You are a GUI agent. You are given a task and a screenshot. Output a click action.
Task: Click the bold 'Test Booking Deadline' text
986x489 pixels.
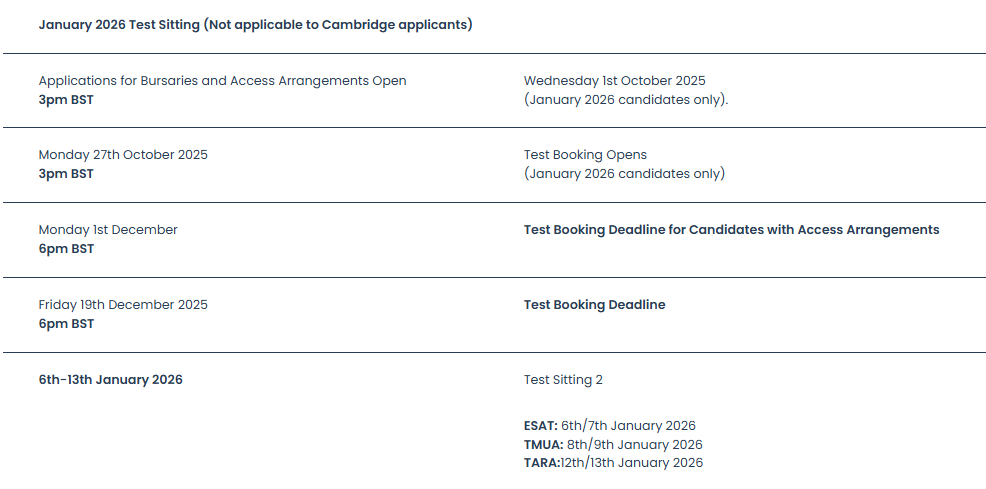point(594,305)
